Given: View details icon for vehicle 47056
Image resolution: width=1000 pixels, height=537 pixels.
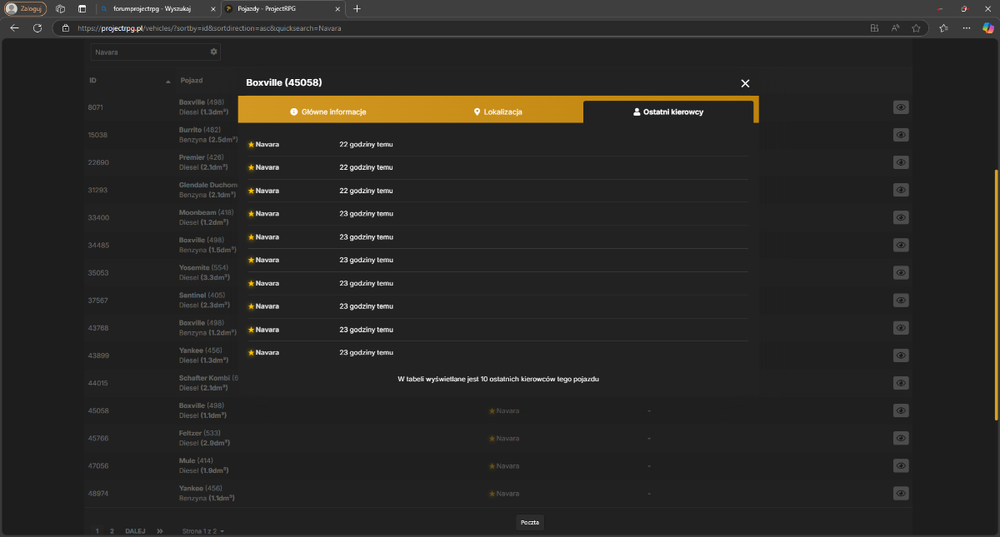Looking at the screenshot, I should point(901,466).
